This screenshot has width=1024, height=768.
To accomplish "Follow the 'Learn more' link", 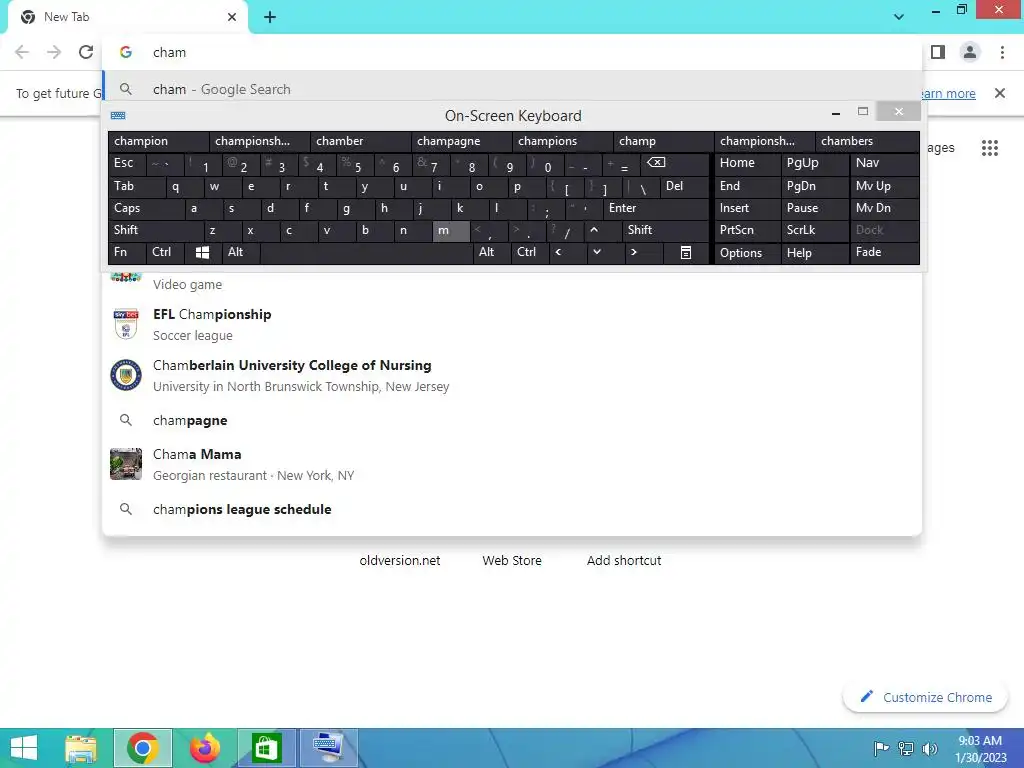I will pyautogui.click(x=947, y=93).
